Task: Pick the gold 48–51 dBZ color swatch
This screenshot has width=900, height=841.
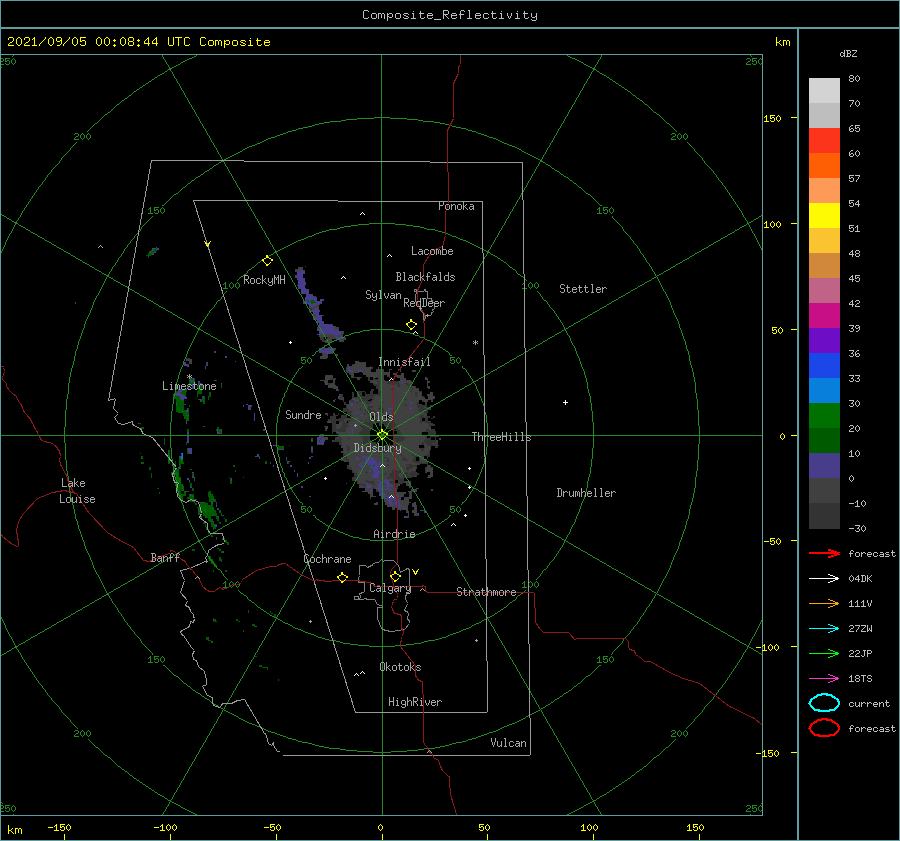Action: pyautogui.click(x=824, y=241)
